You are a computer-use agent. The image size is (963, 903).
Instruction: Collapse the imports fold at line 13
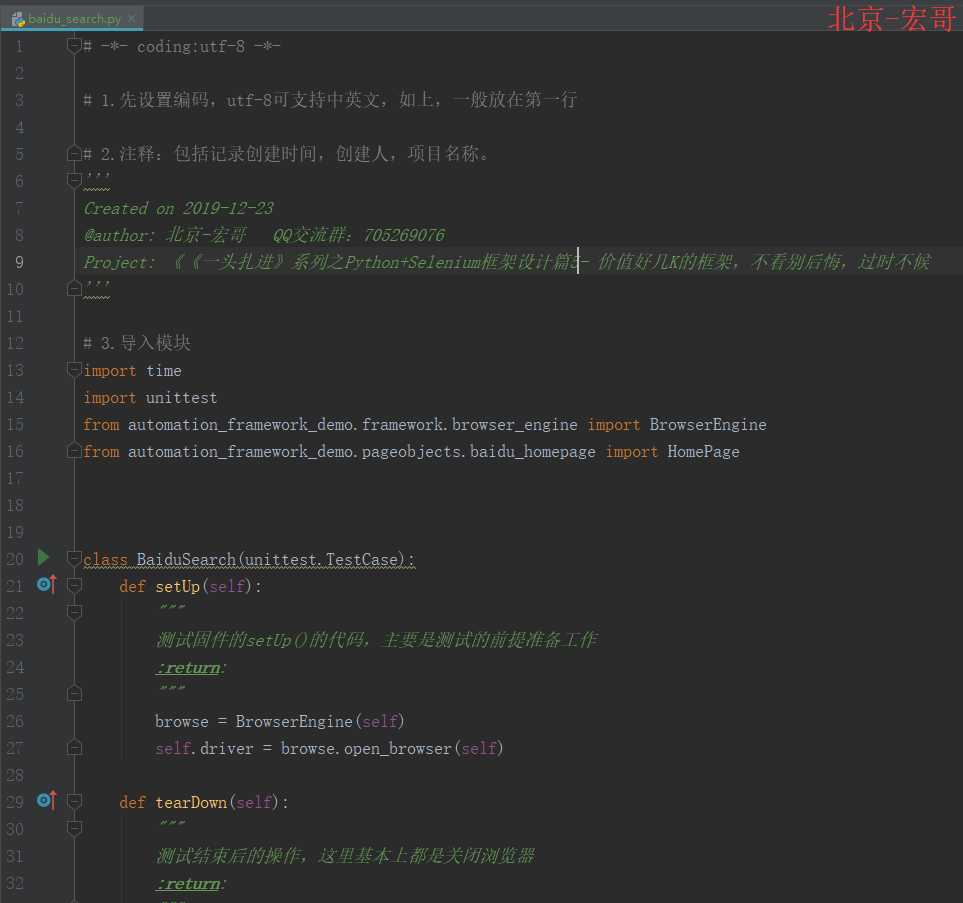coord(74,369)
